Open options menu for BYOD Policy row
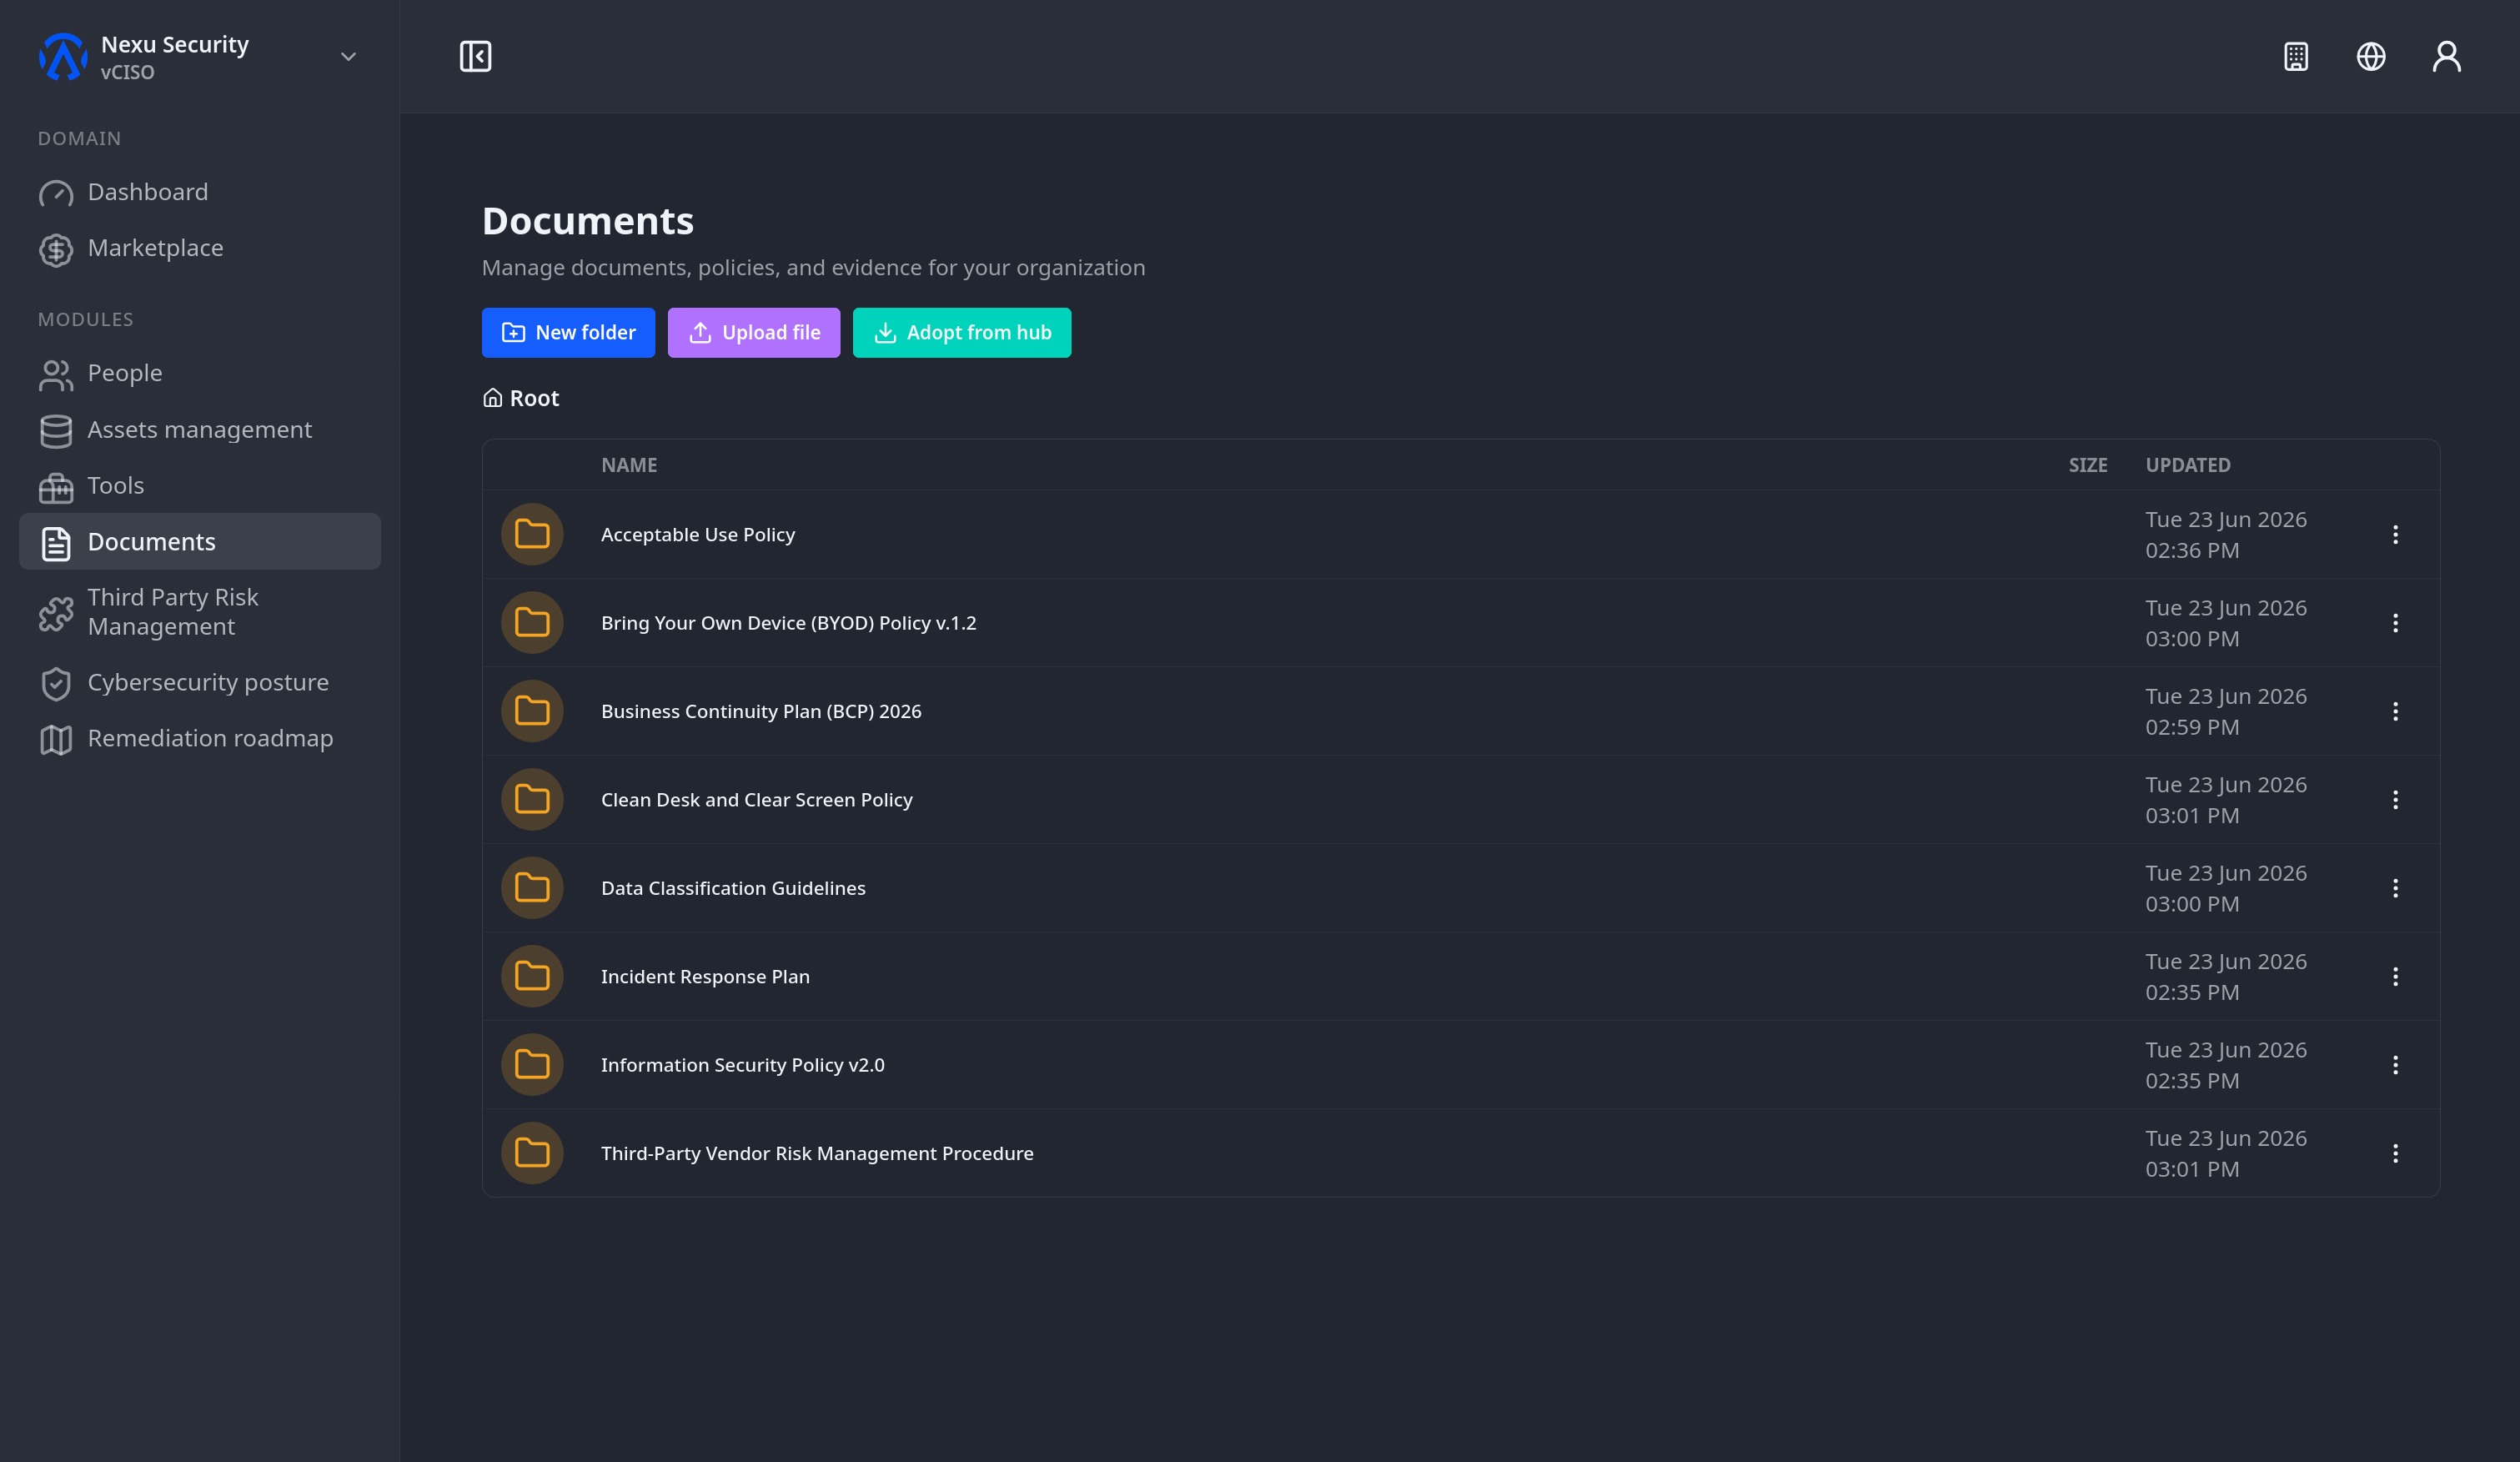Image resolution: width=2520 pixels, height=1462 pixels. [x=2395, y=623]
